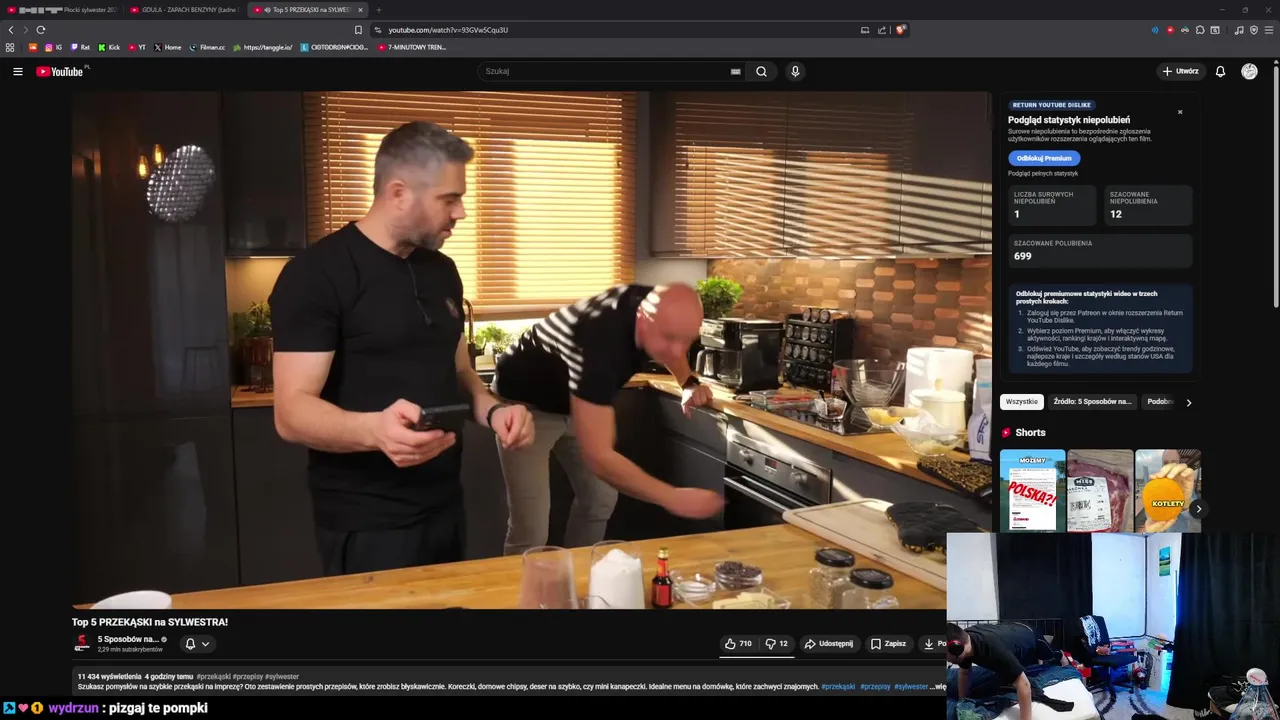Select Wszystkie filter chip
Viewport: 1280px width, 720px height.
click(1022, 402)
